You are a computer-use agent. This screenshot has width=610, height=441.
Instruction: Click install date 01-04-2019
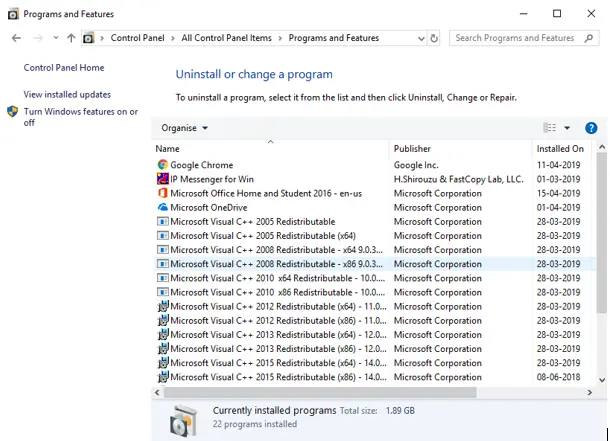[558, 207]
